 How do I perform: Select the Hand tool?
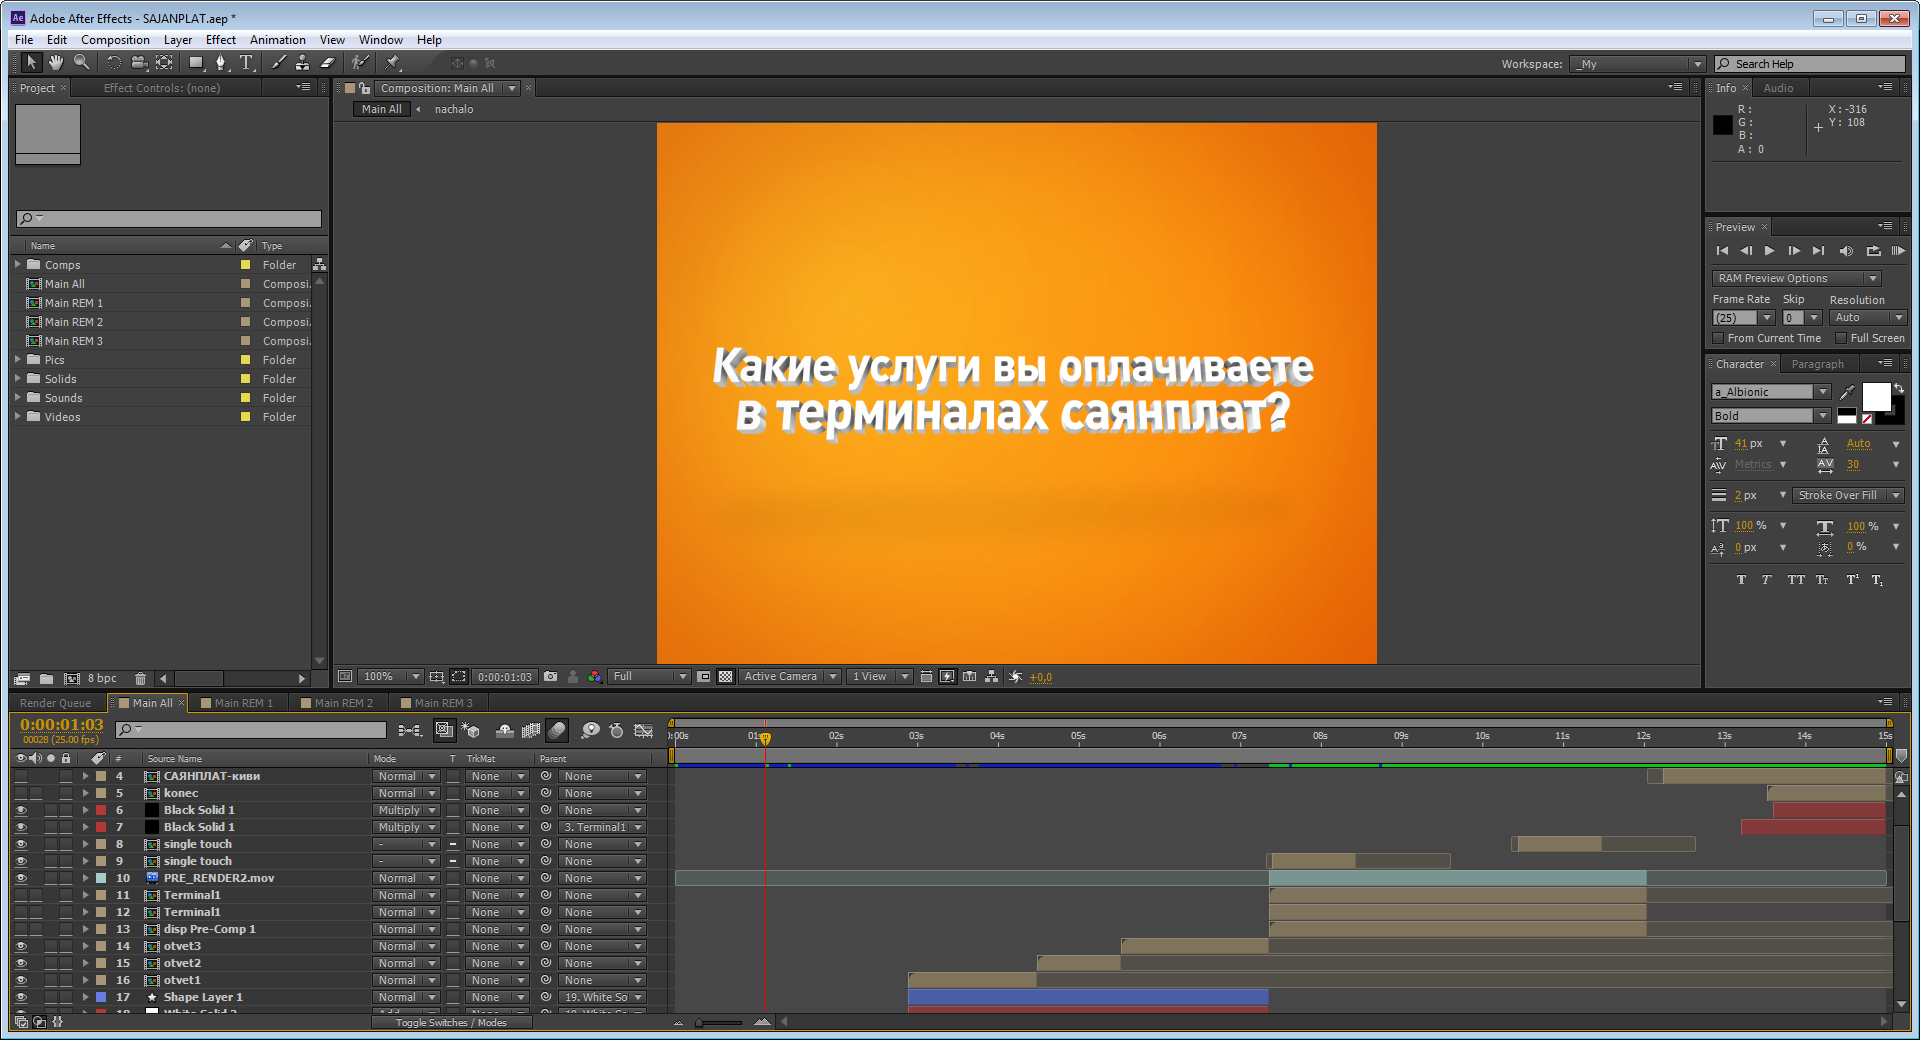tap(56, 63)
